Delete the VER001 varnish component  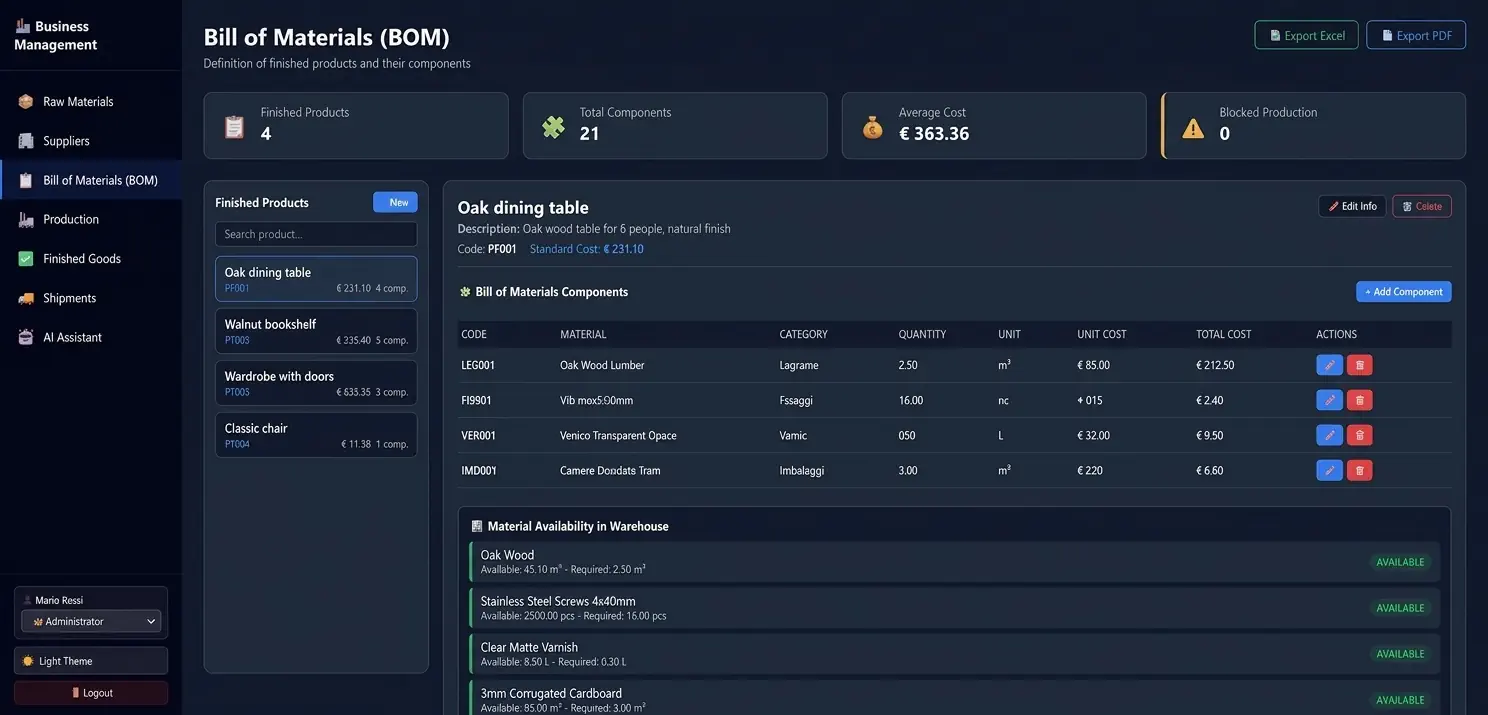click(x=1359, y=435)
